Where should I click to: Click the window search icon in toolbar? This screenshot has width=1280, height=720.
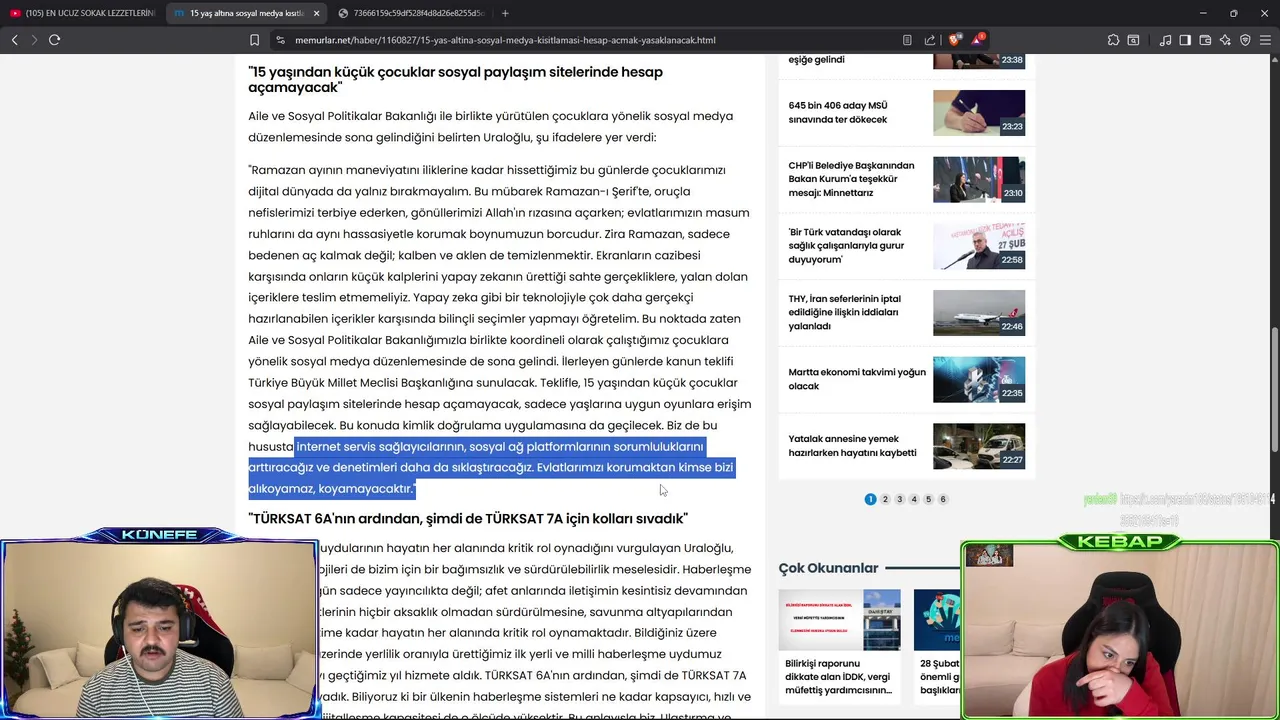1134,40
